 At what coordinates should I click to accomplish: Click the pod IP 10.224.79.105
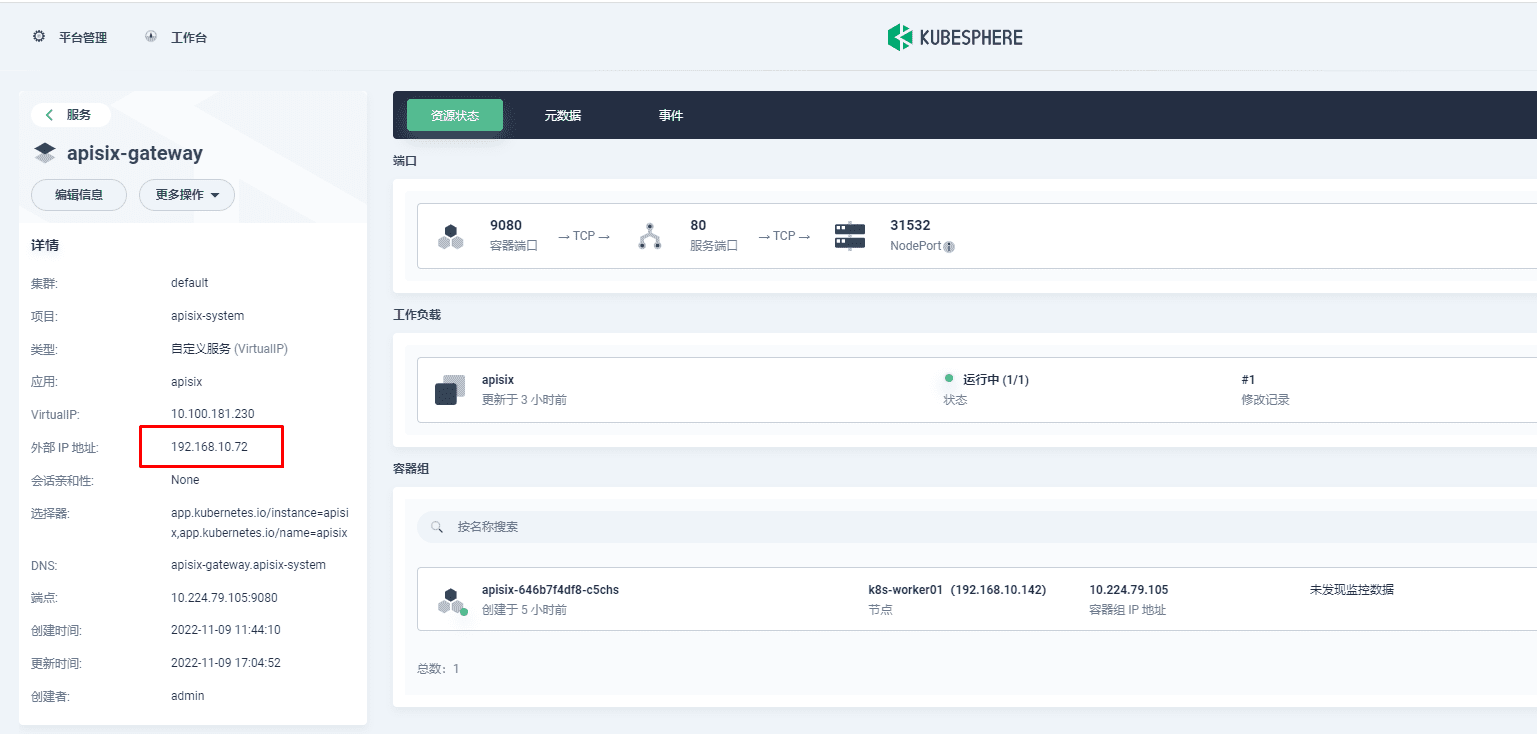pos(1129,590)
